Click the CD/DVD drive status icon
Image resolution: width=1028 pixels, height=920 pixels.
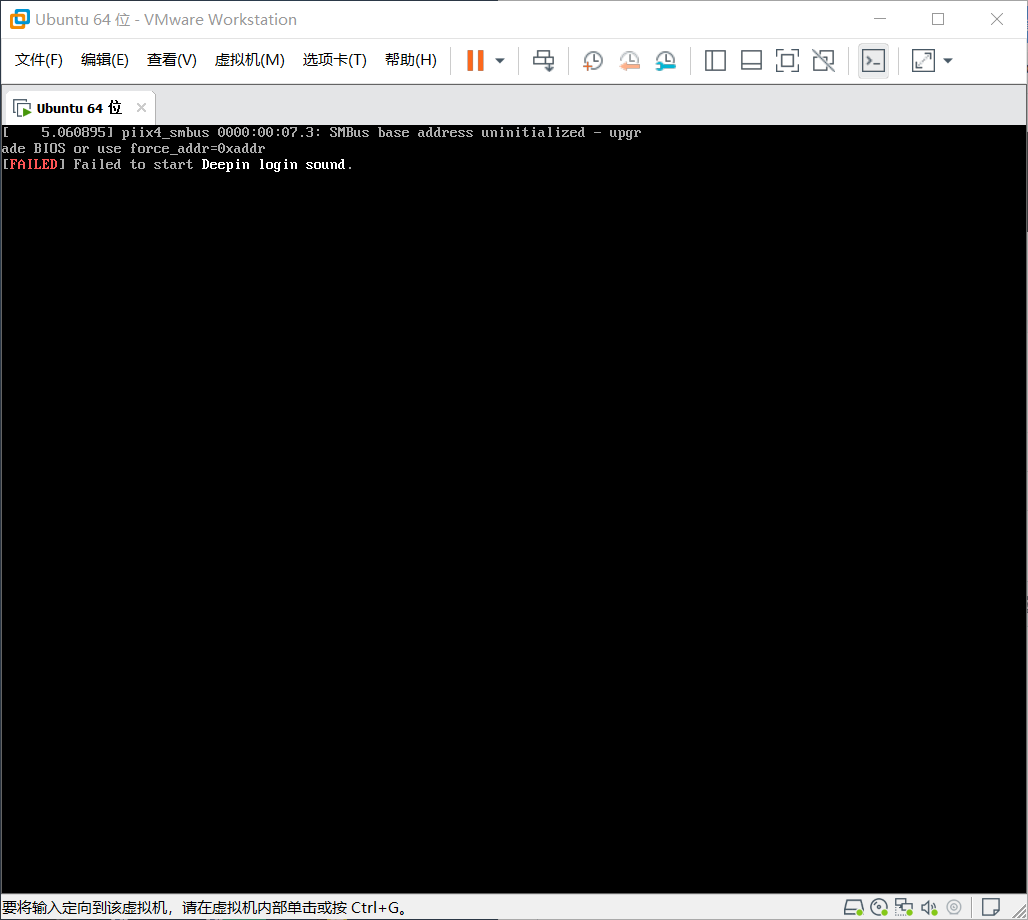879,908
